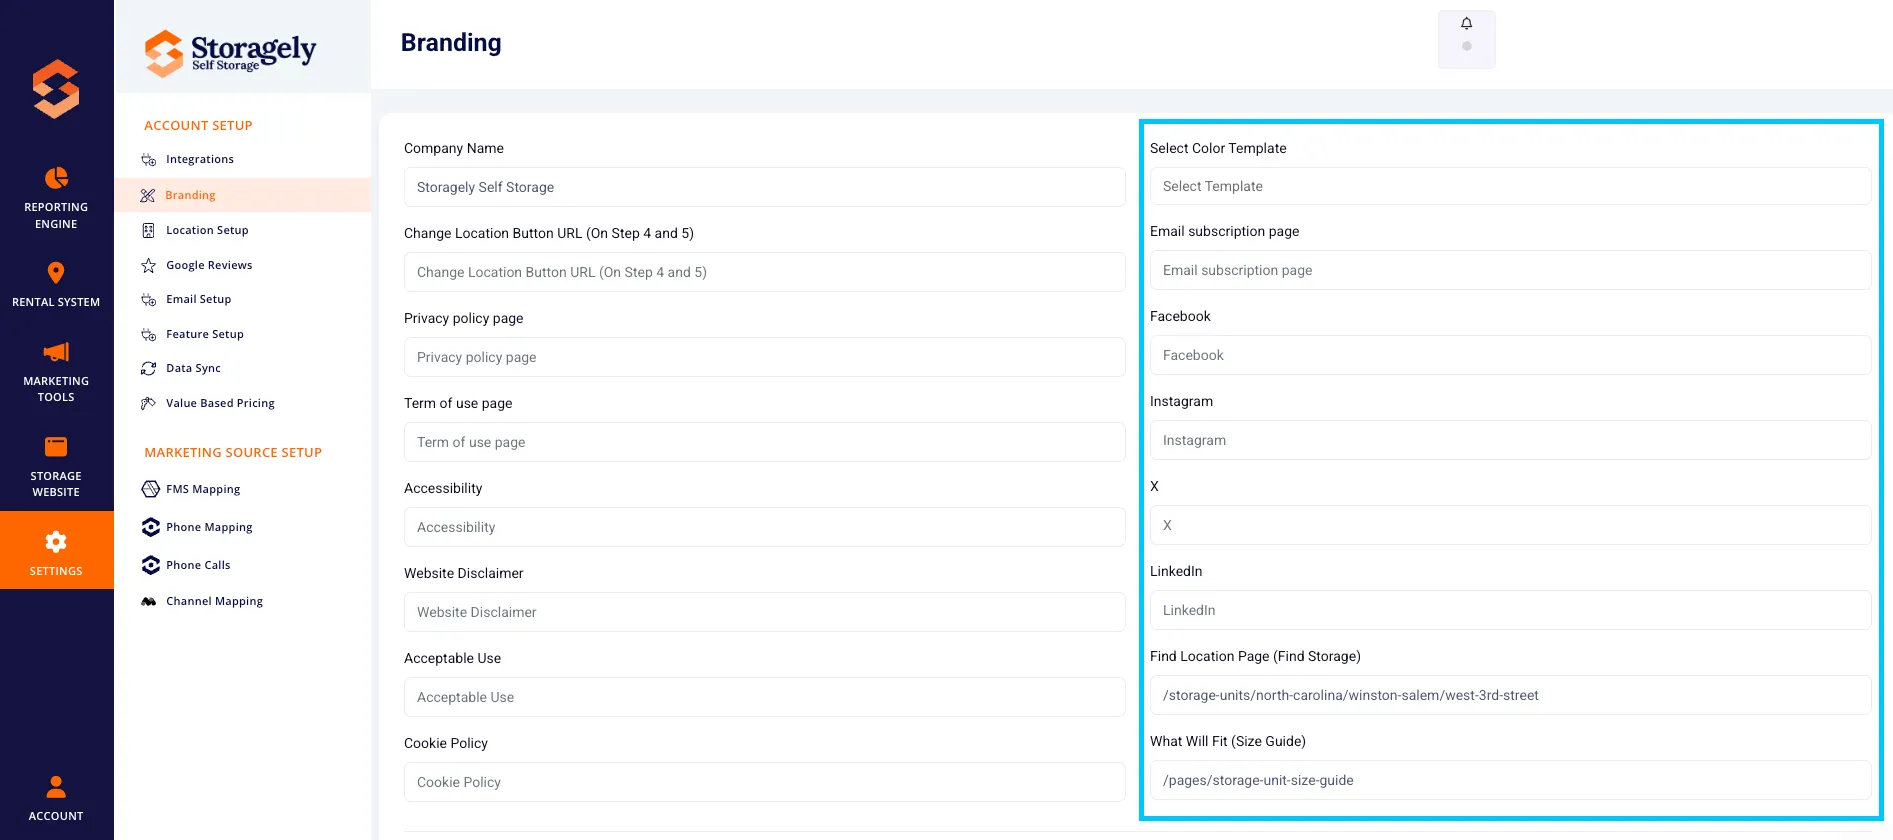Click the Settings gear icon

coord(56,542)
